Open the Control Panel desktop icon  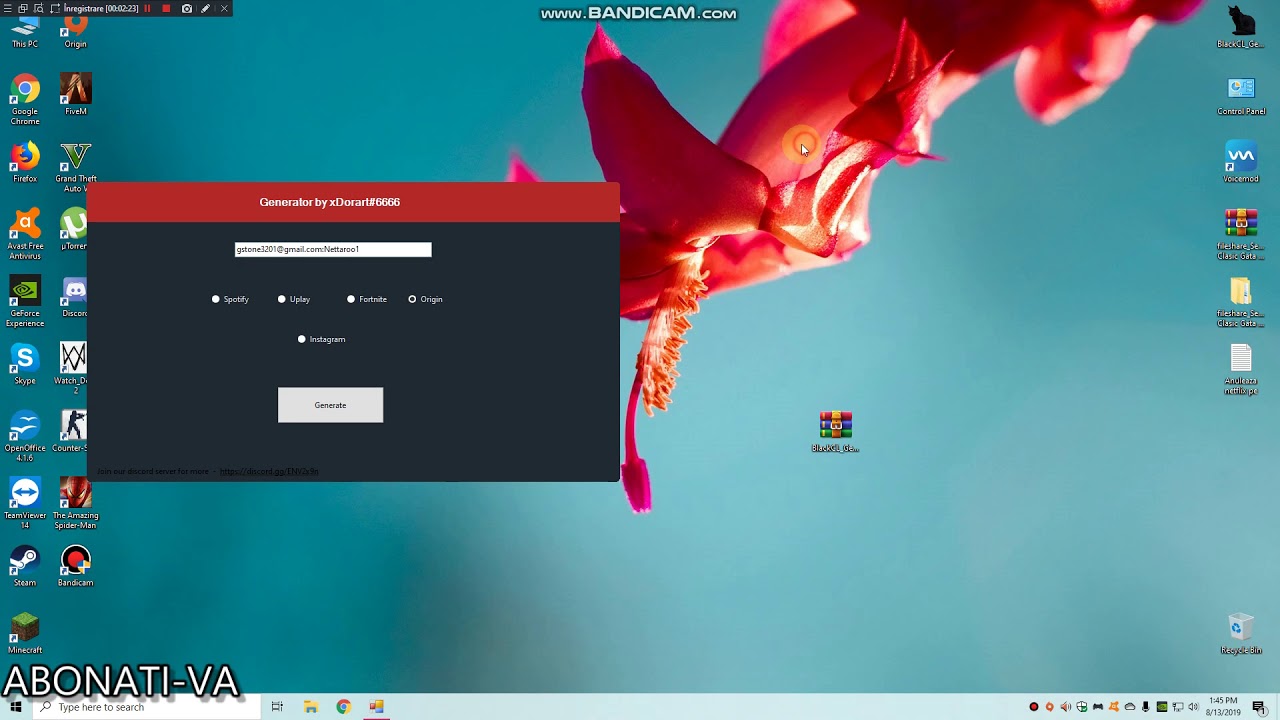click(x=1241, y=96)
